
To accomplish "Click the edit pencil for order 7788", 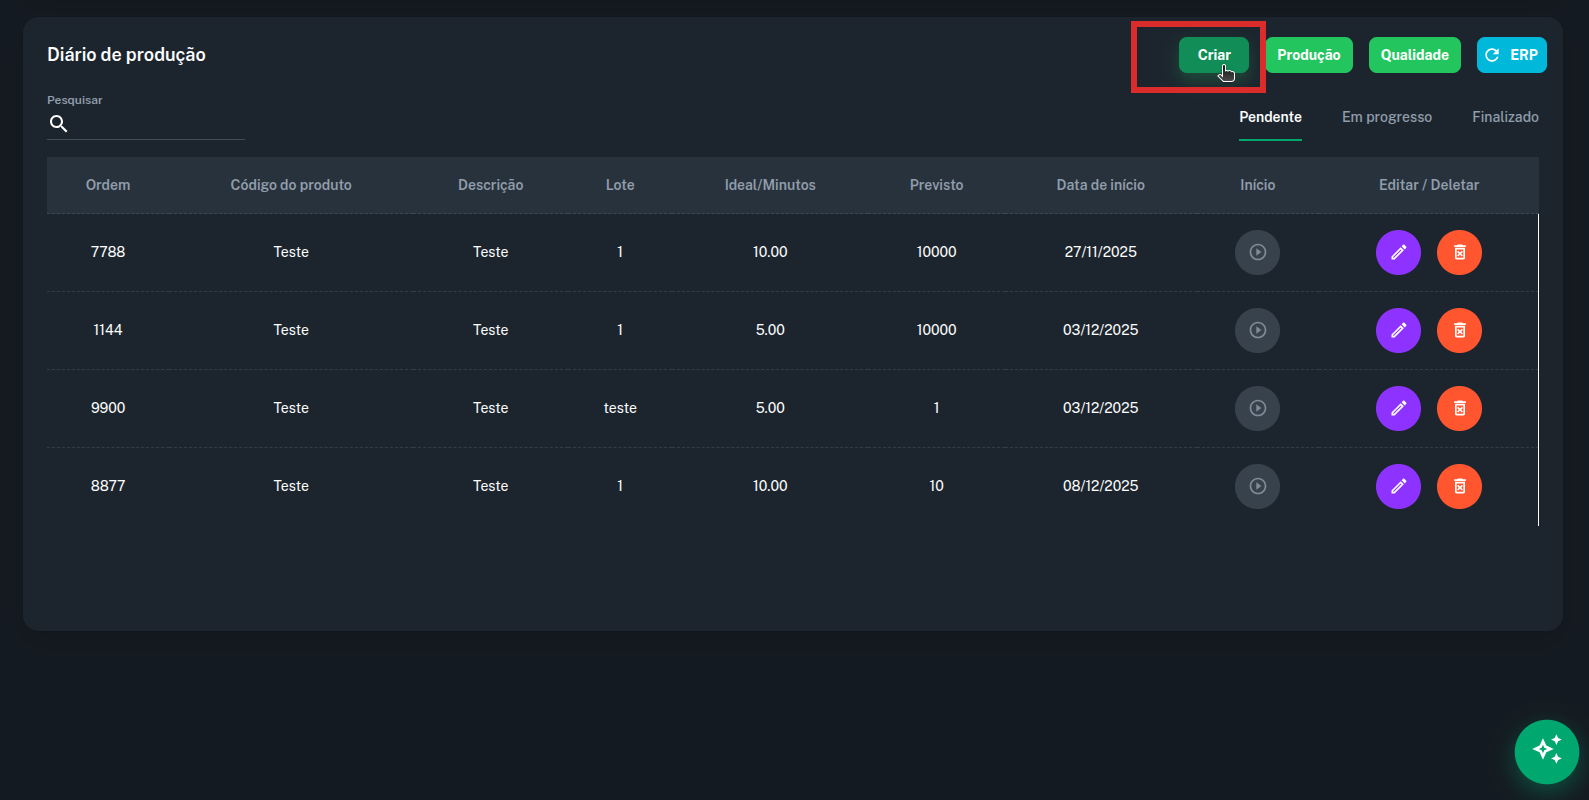I will (x=1398, y=252).
